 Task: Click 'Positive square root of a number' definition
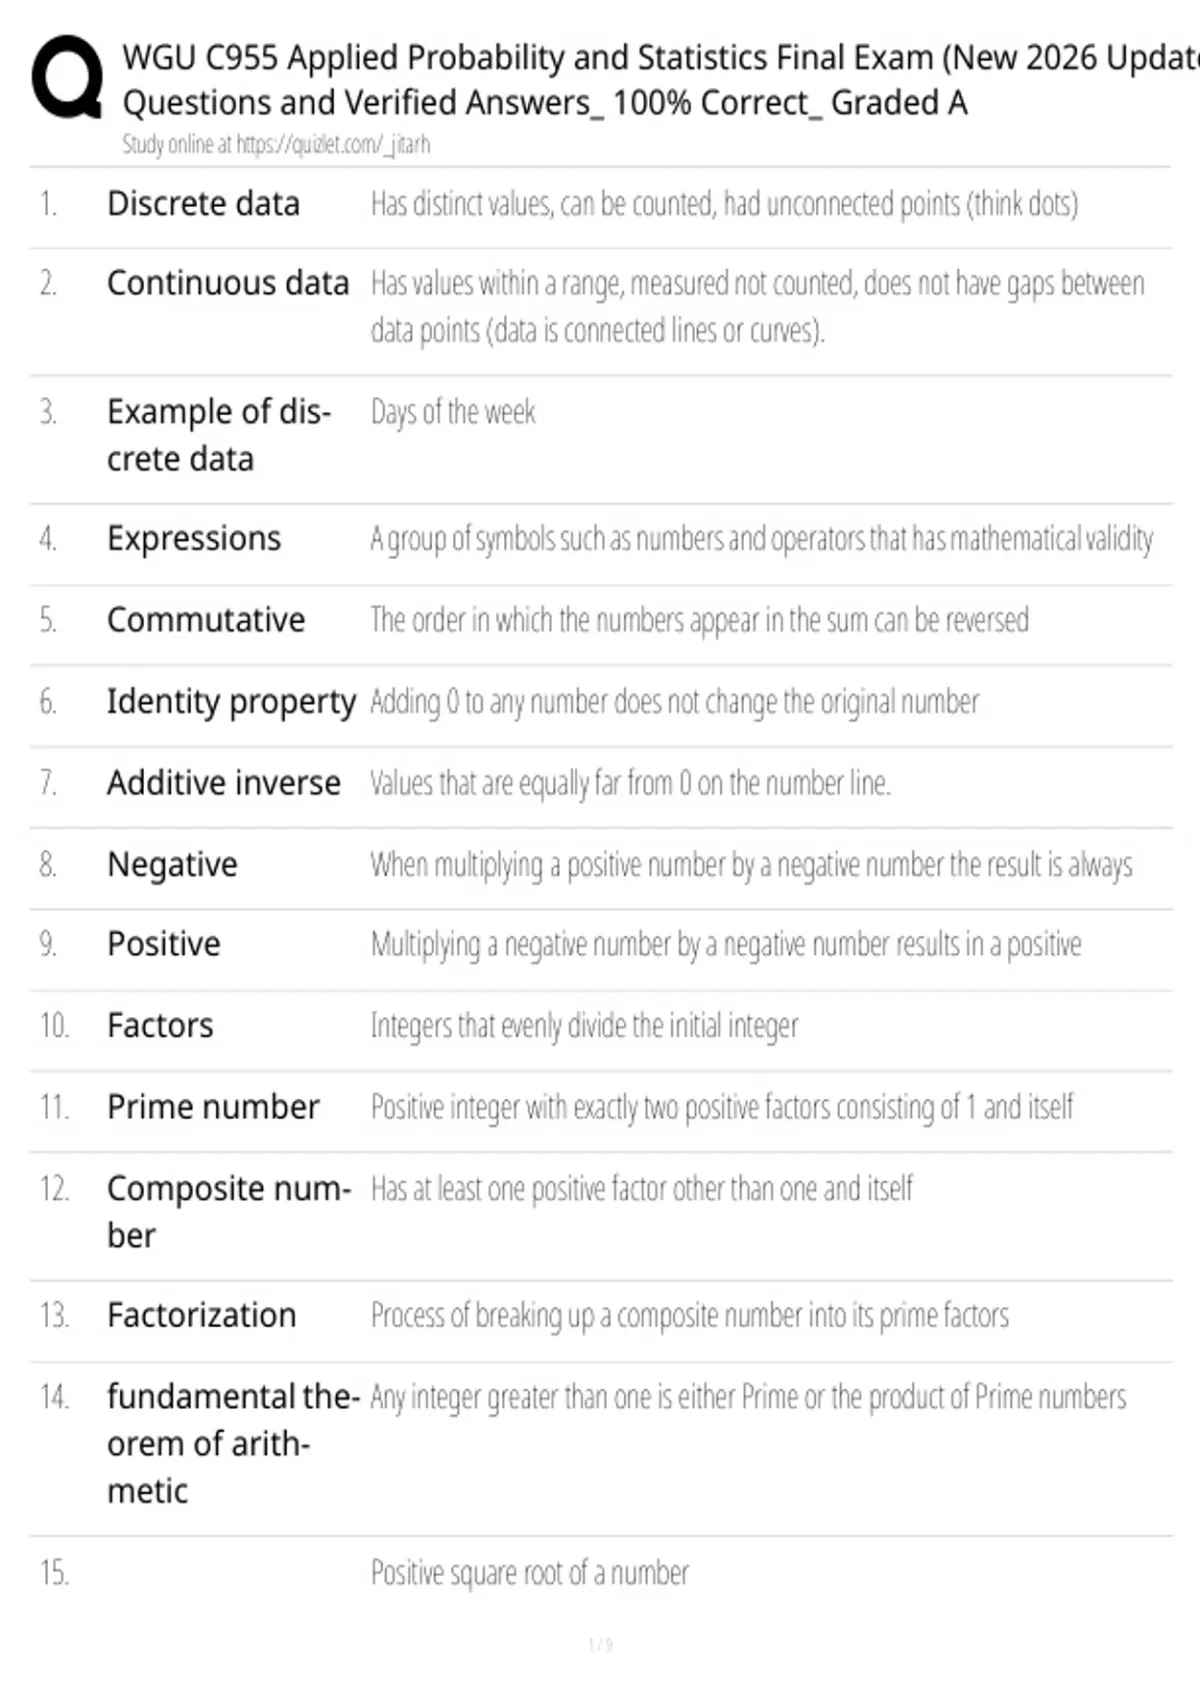tap(530, 1573)
